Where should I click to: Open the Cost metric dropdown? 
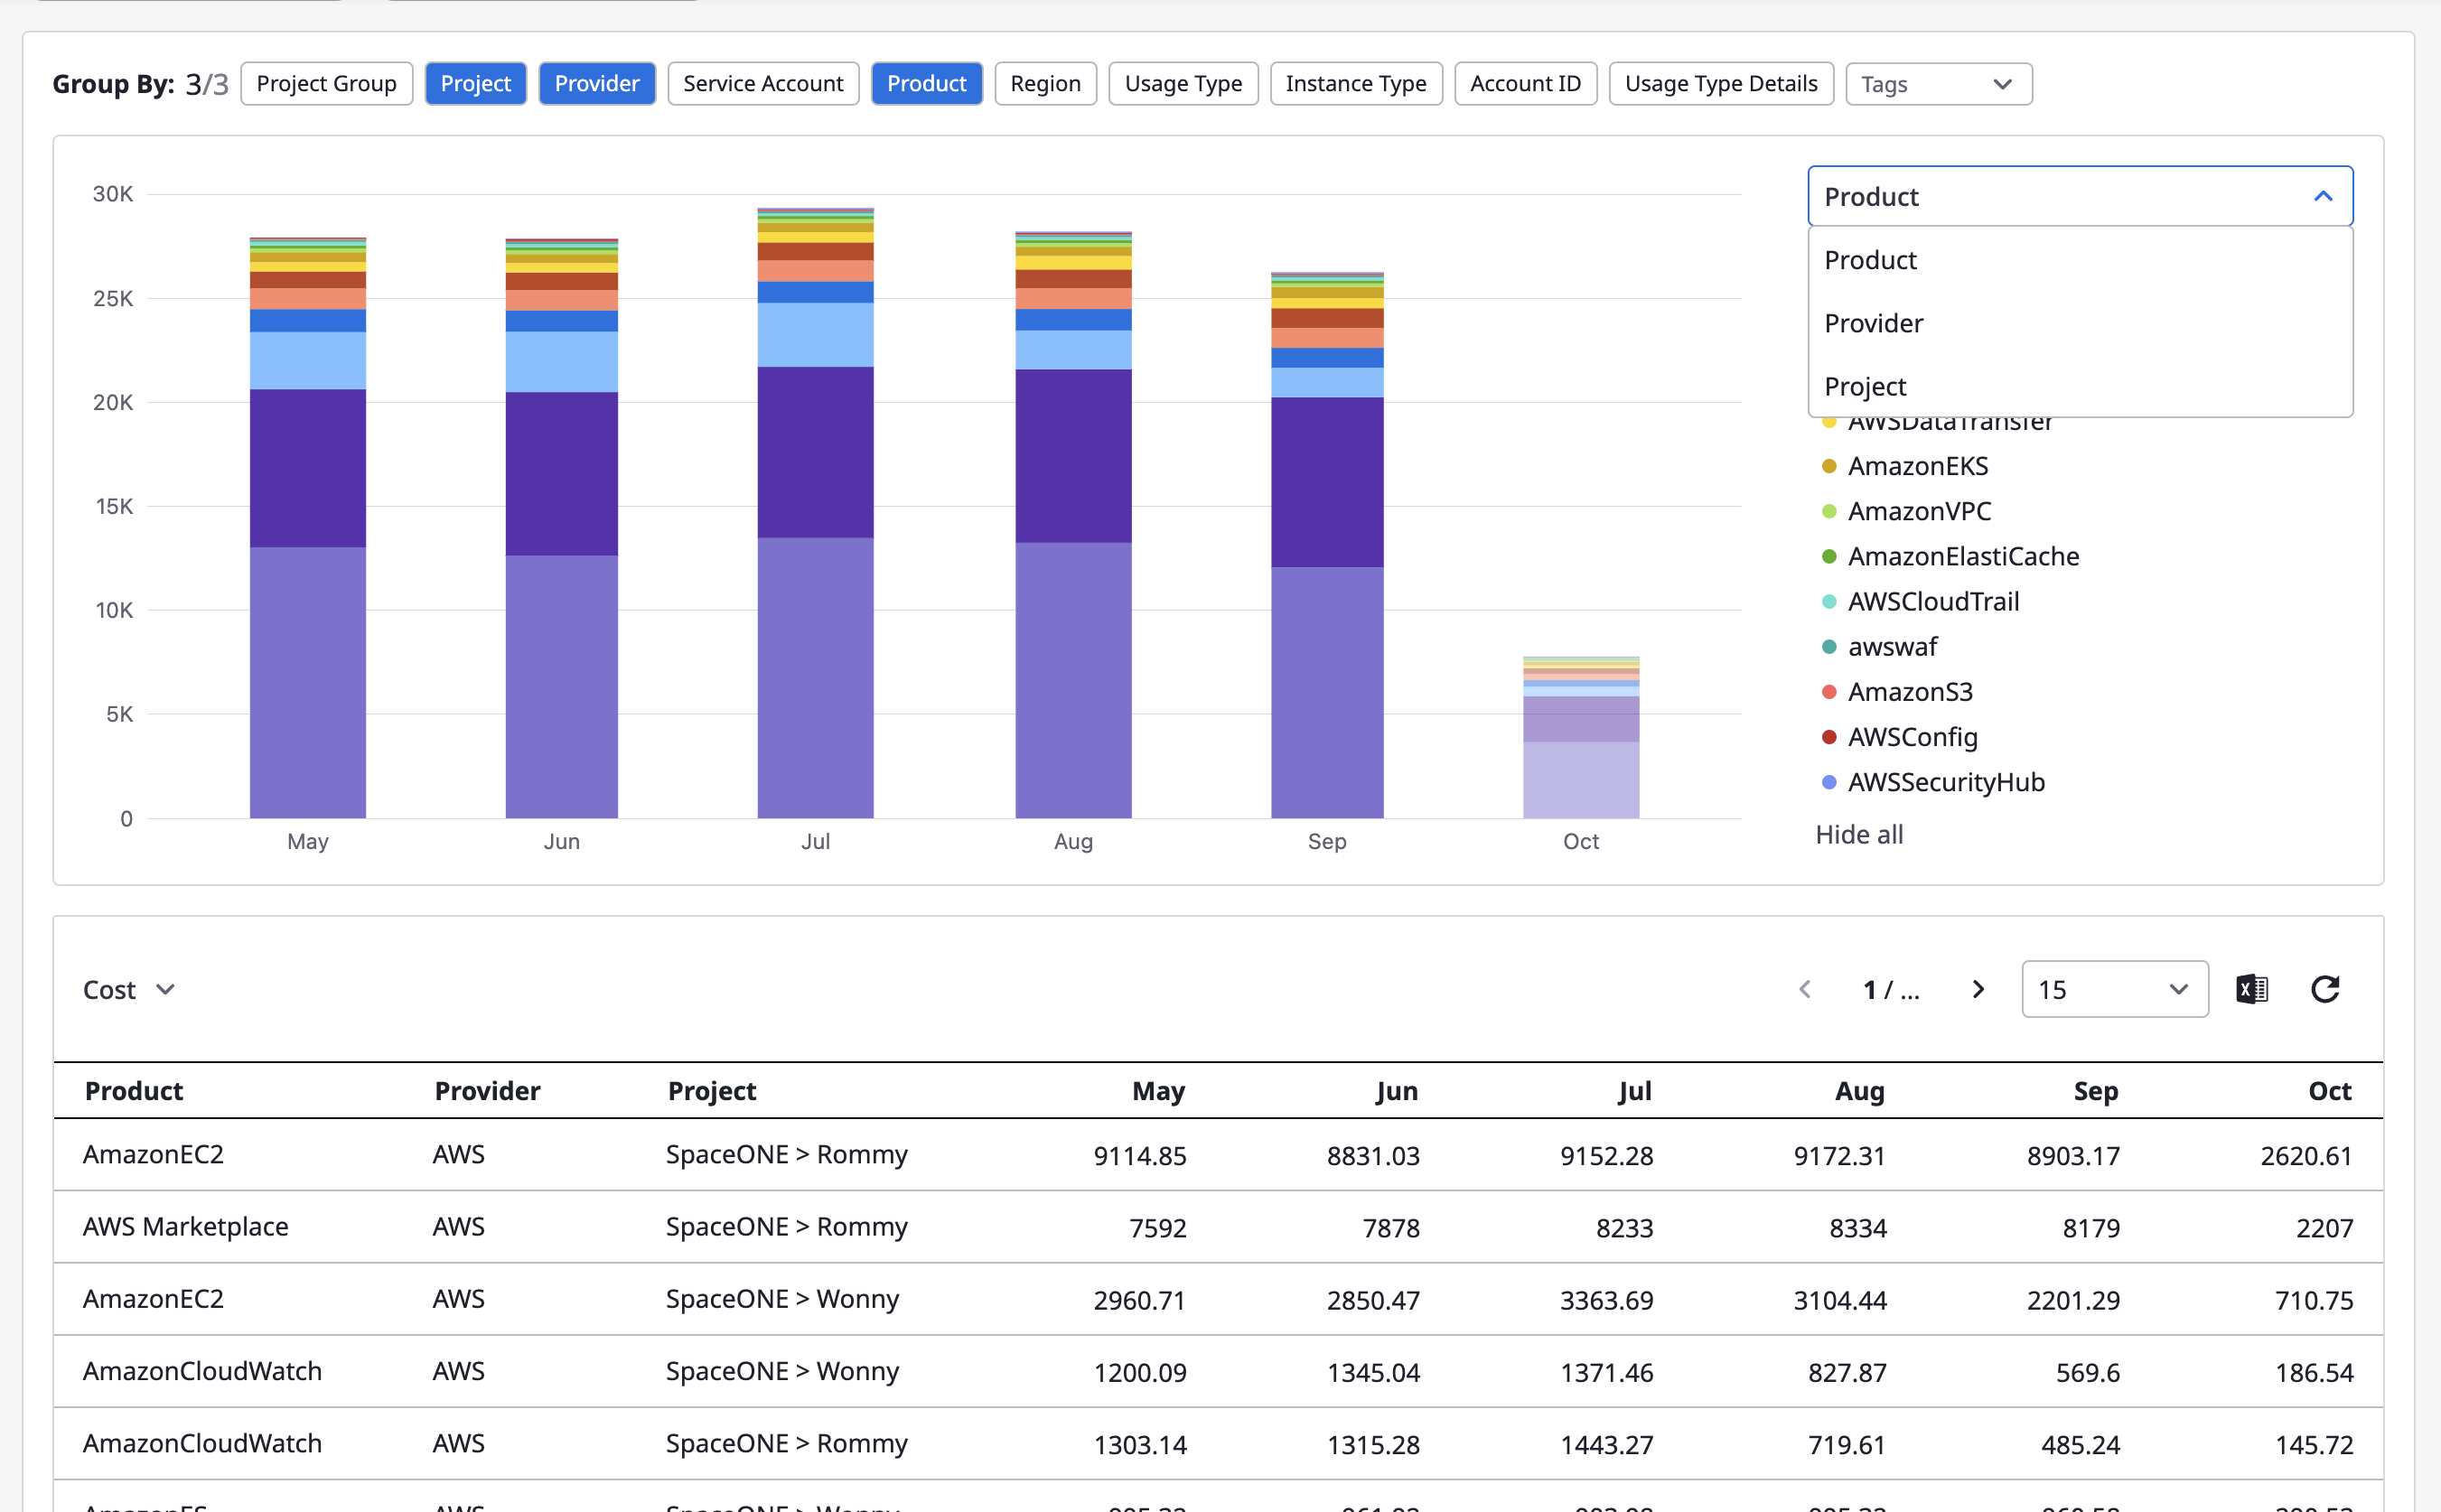tap(128, 989)
